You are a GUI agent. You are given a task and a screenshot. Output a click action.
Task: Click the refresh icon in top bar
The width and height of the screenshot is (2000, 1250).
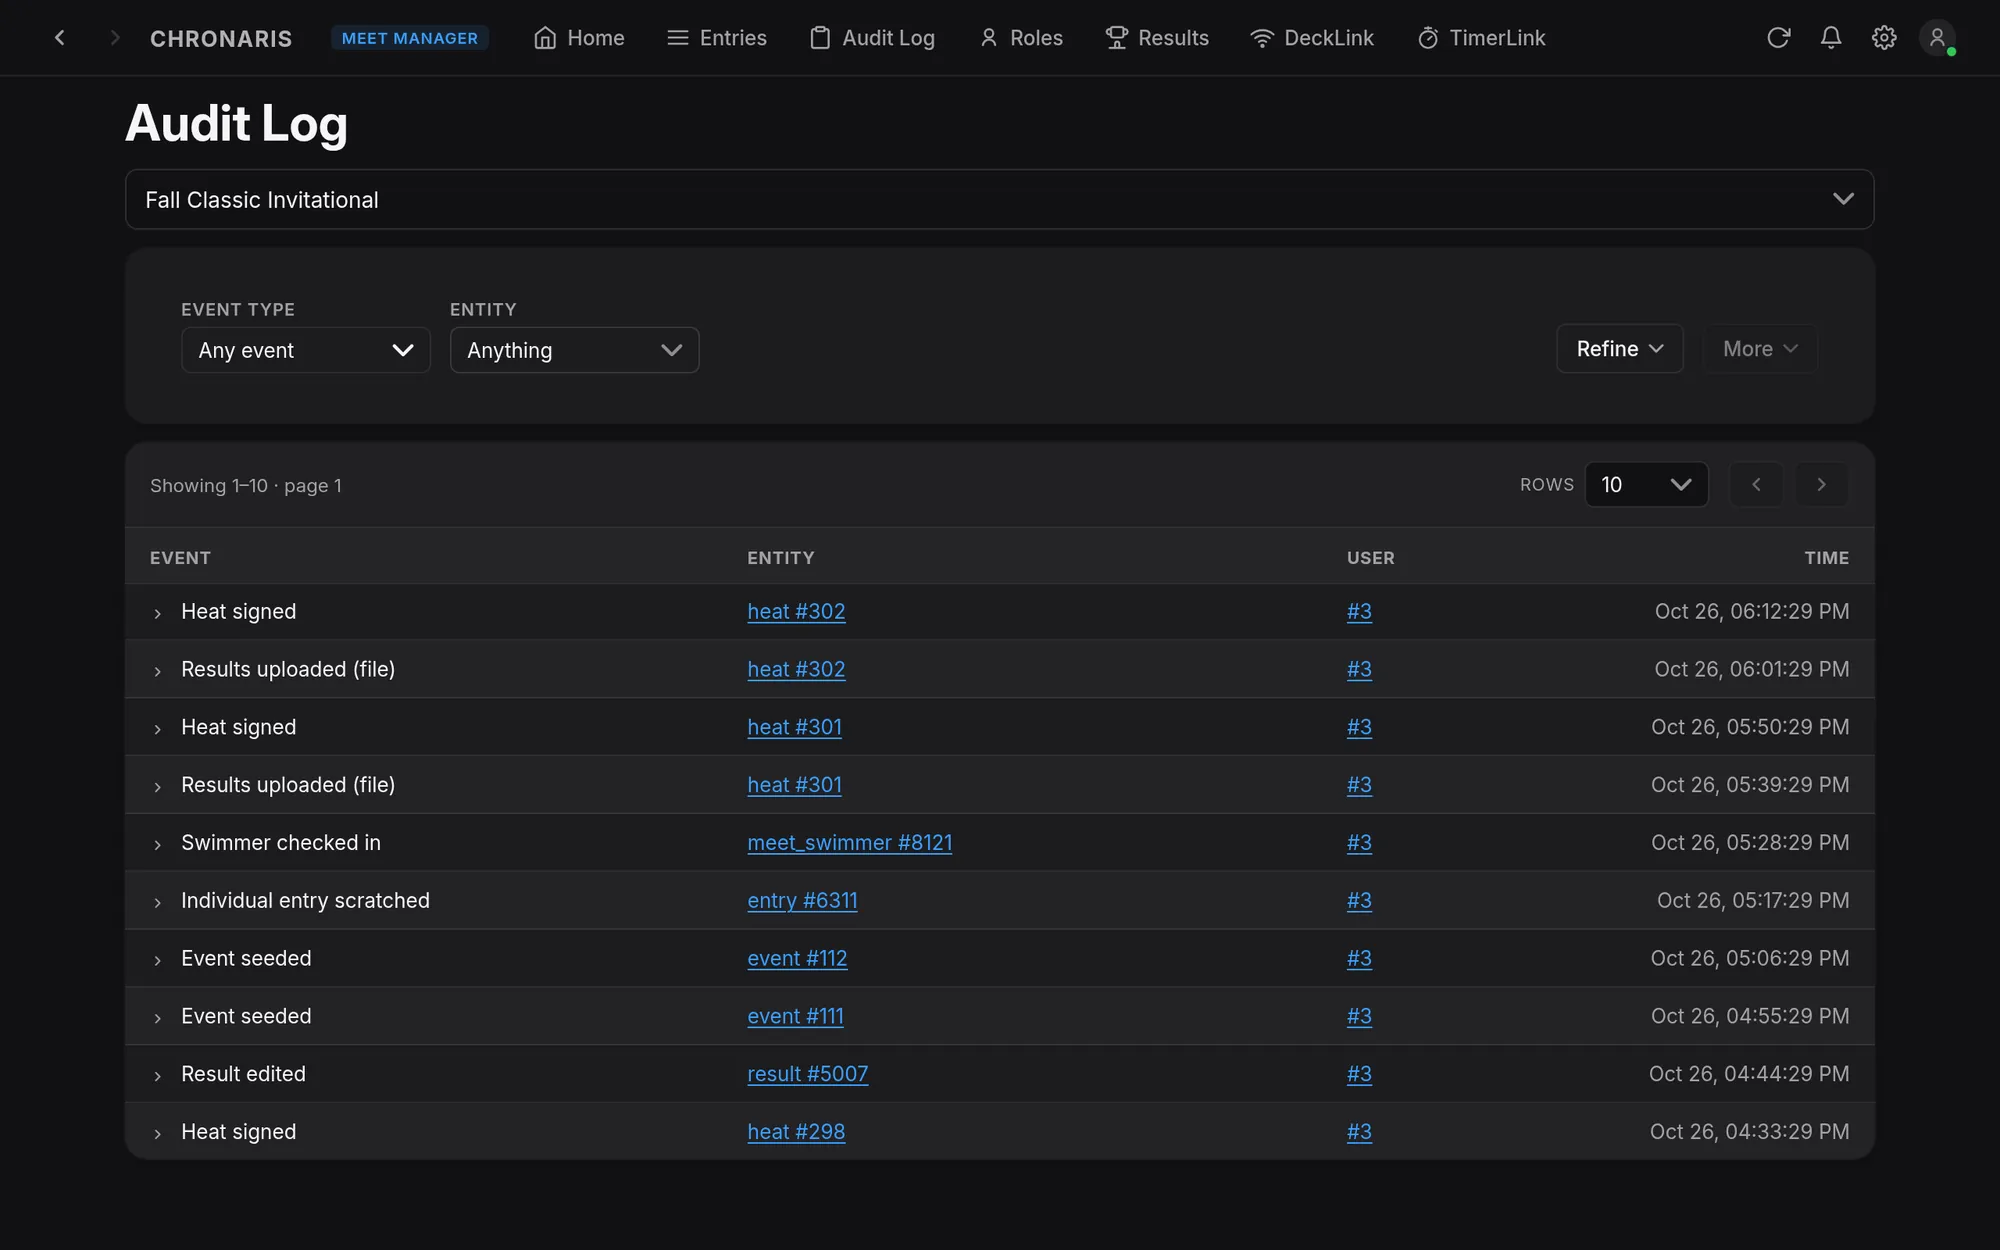pyautogui.click(x=1778, y=38)
